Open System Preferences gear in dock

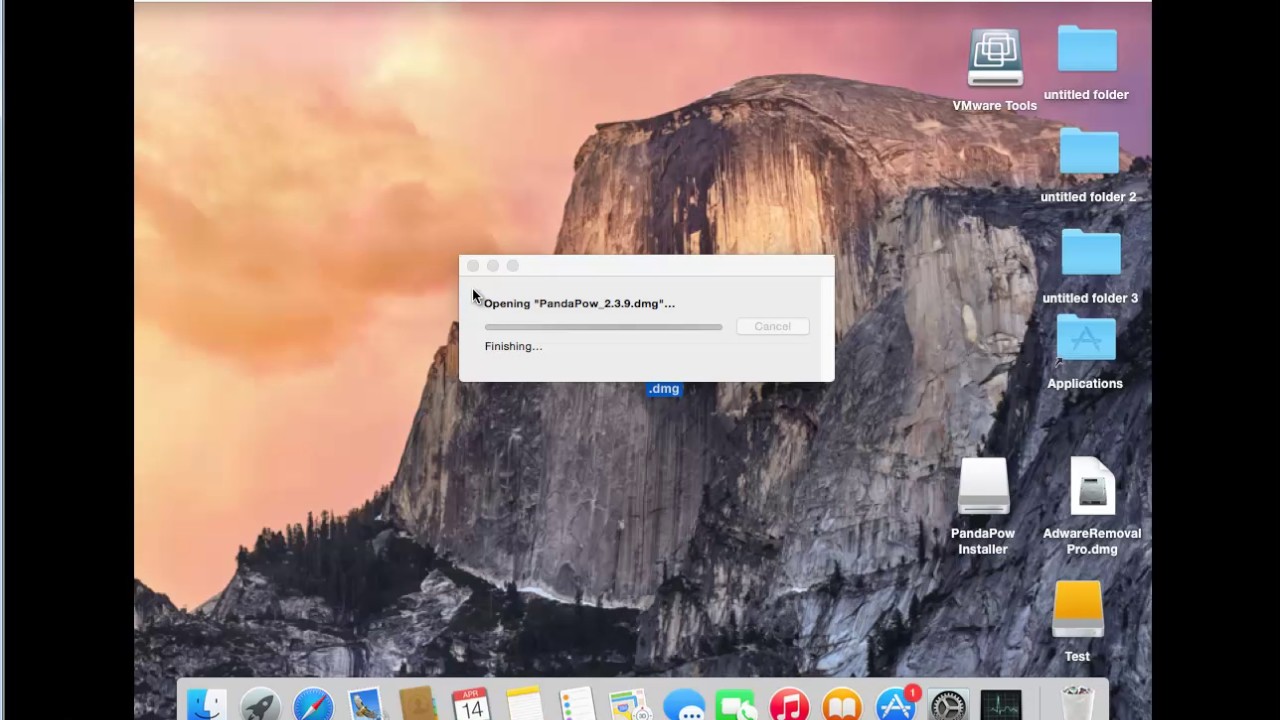[948, 705]
